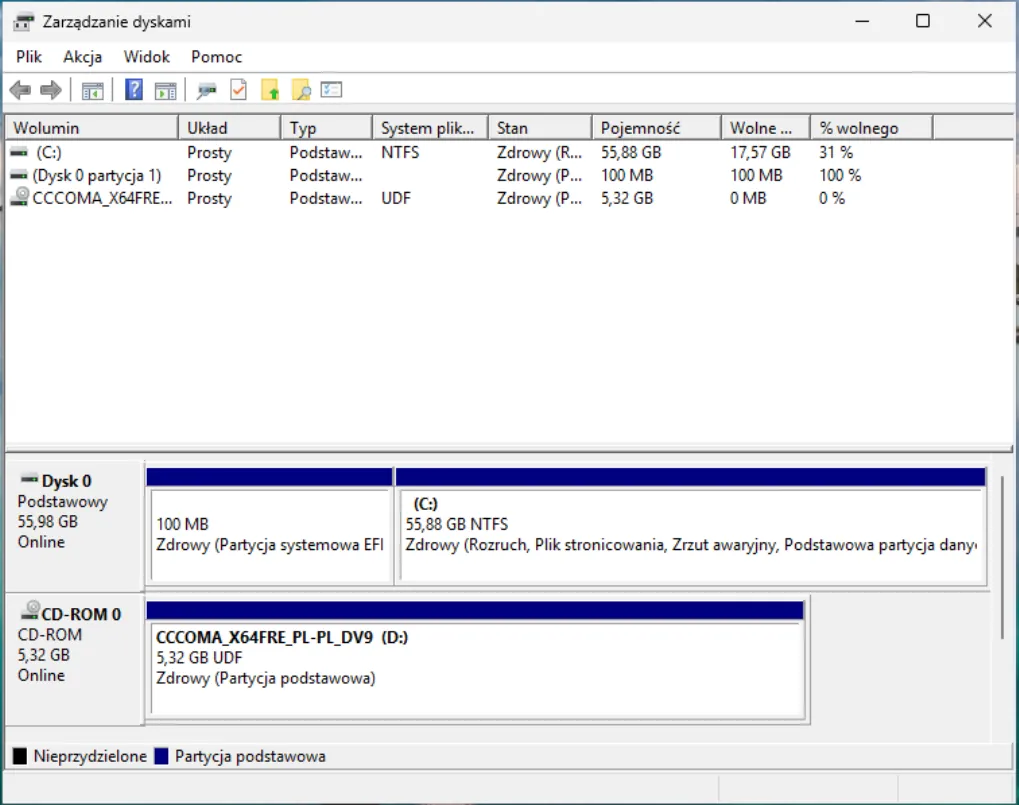Image resolution: width=1019 pixels, height=805 pixels.
Task: Open the Akcja menu
Action: 83,57
